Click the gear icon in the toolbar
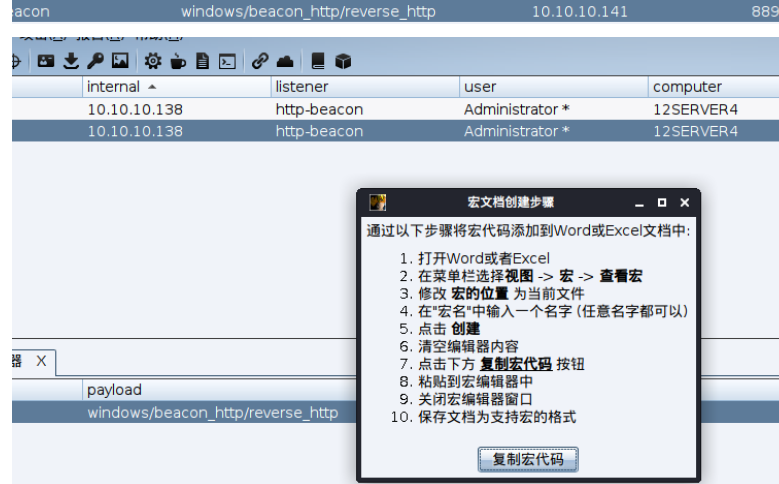This screenshot has width=779, height=484. tap(153, 61)
